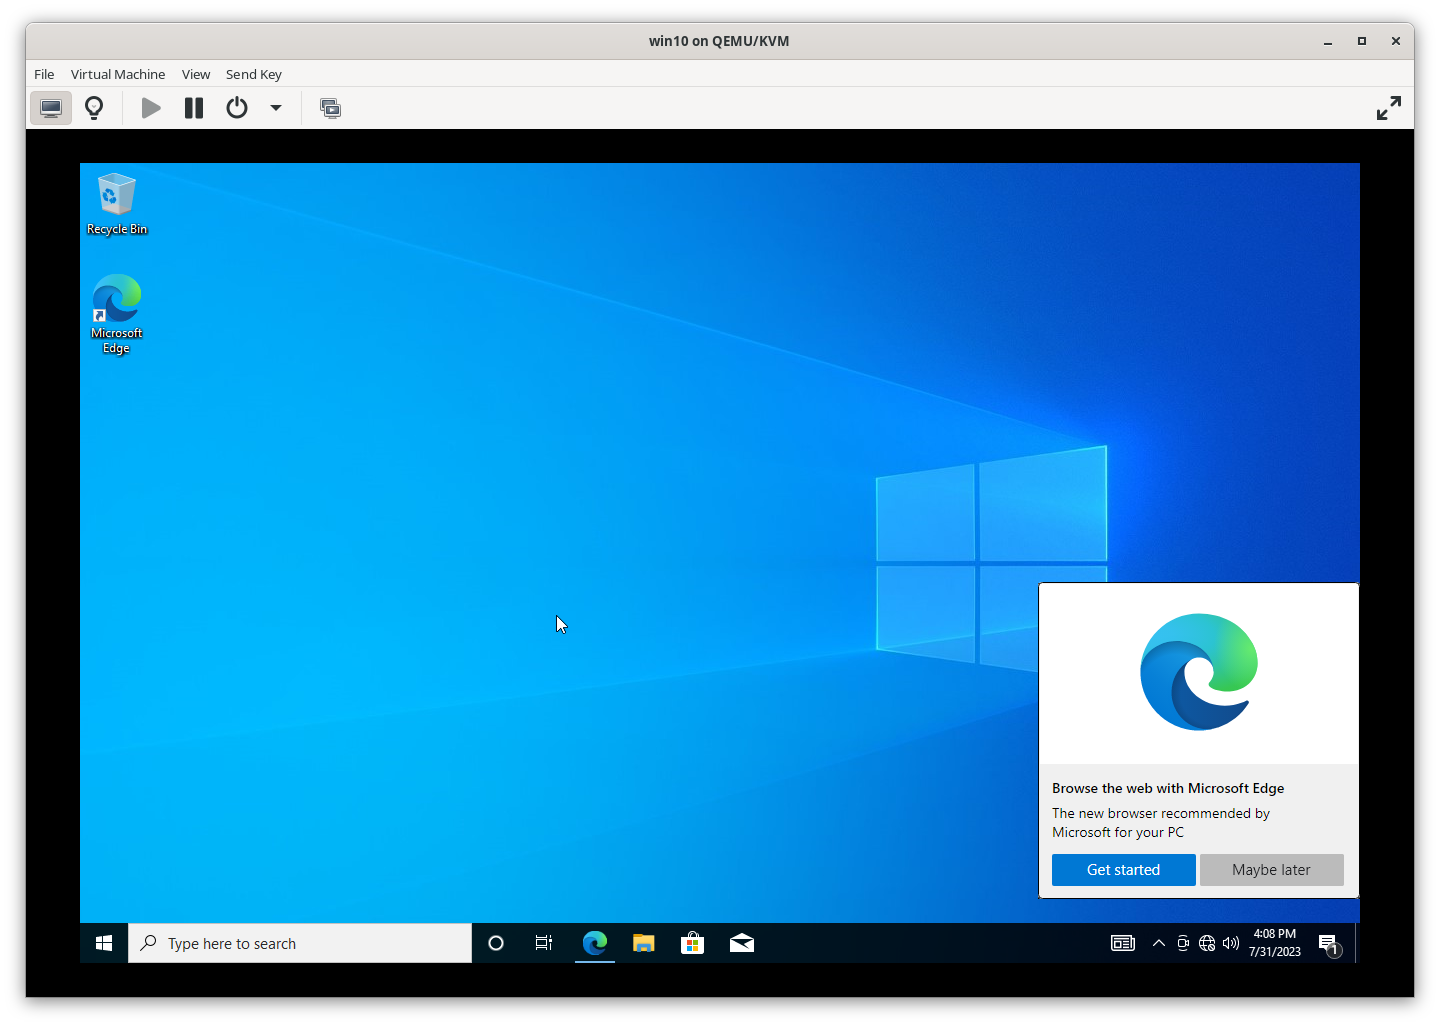Open File Explorer from the taskbar
The image size is (1440, 1026).
[x=643, y=943]
